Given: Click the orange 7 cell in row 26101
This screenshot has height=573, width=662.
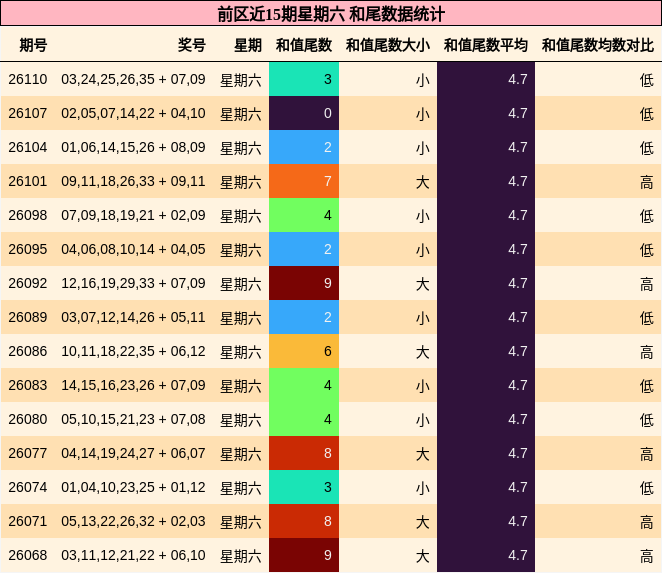Looking at the screenshot, I should [x=304, y=181].
